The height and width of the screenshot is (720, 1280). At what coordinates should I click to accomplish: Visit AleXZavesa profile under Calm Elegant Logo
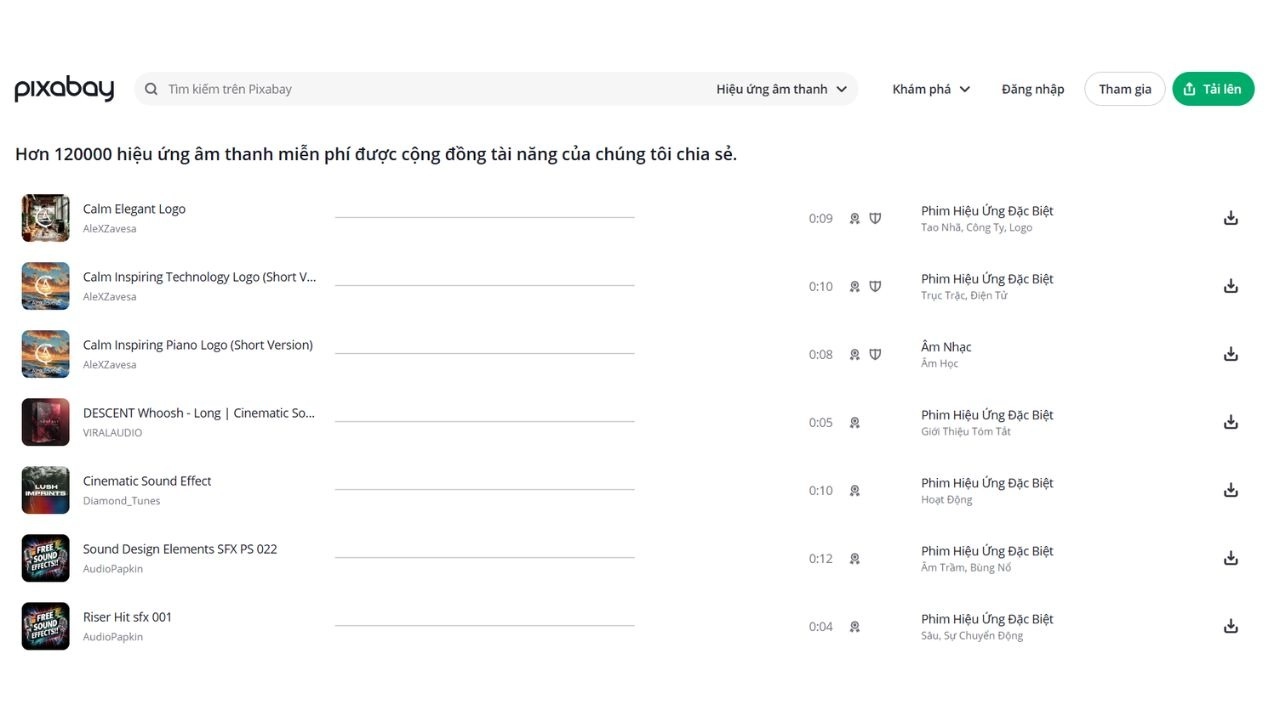pyautogui.click(x=110, y=229)
